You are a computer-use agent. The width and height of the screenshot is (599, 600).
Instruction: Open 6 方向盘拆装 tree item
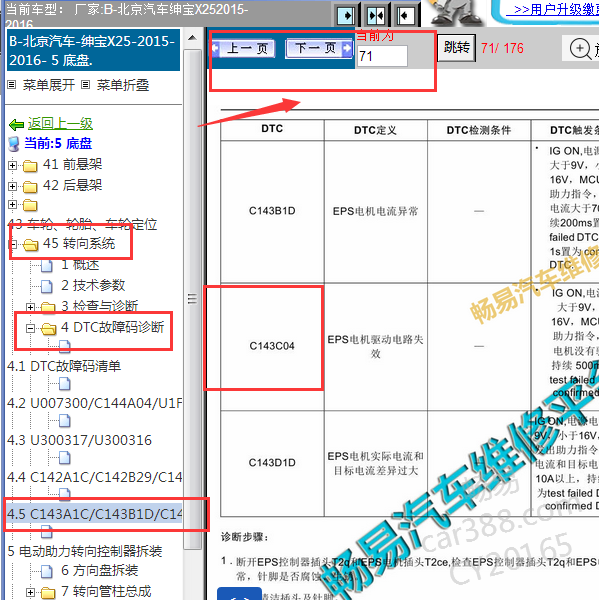(100, 571)
